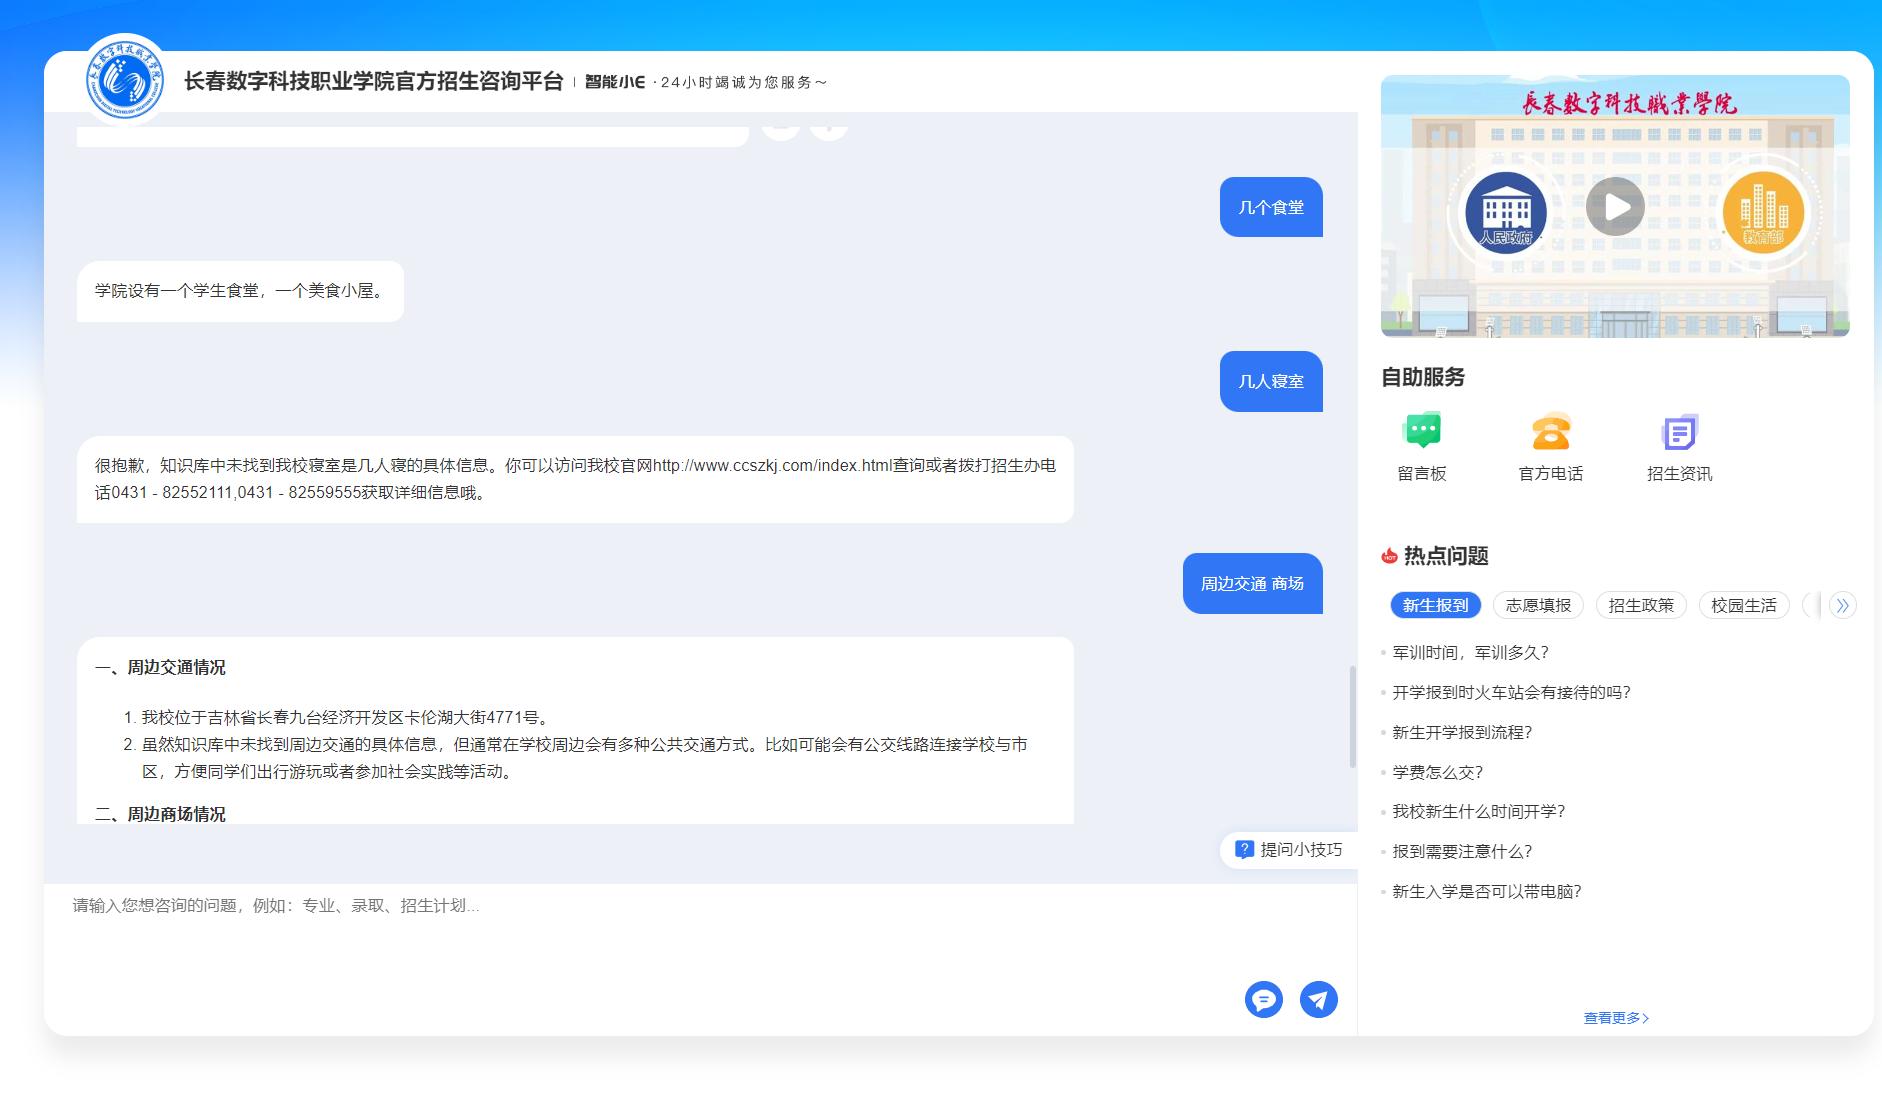Click the 自助服务 section heading
The height and width of the screenshot is (1114, 1882).
(x=1423, y=377)
